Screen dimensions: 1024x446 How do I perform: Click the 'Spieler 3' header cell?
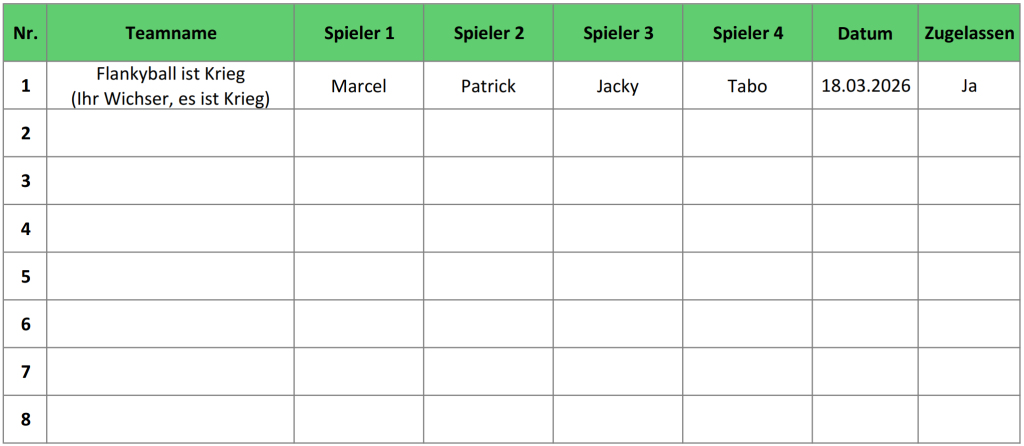(x=618, y=33)
